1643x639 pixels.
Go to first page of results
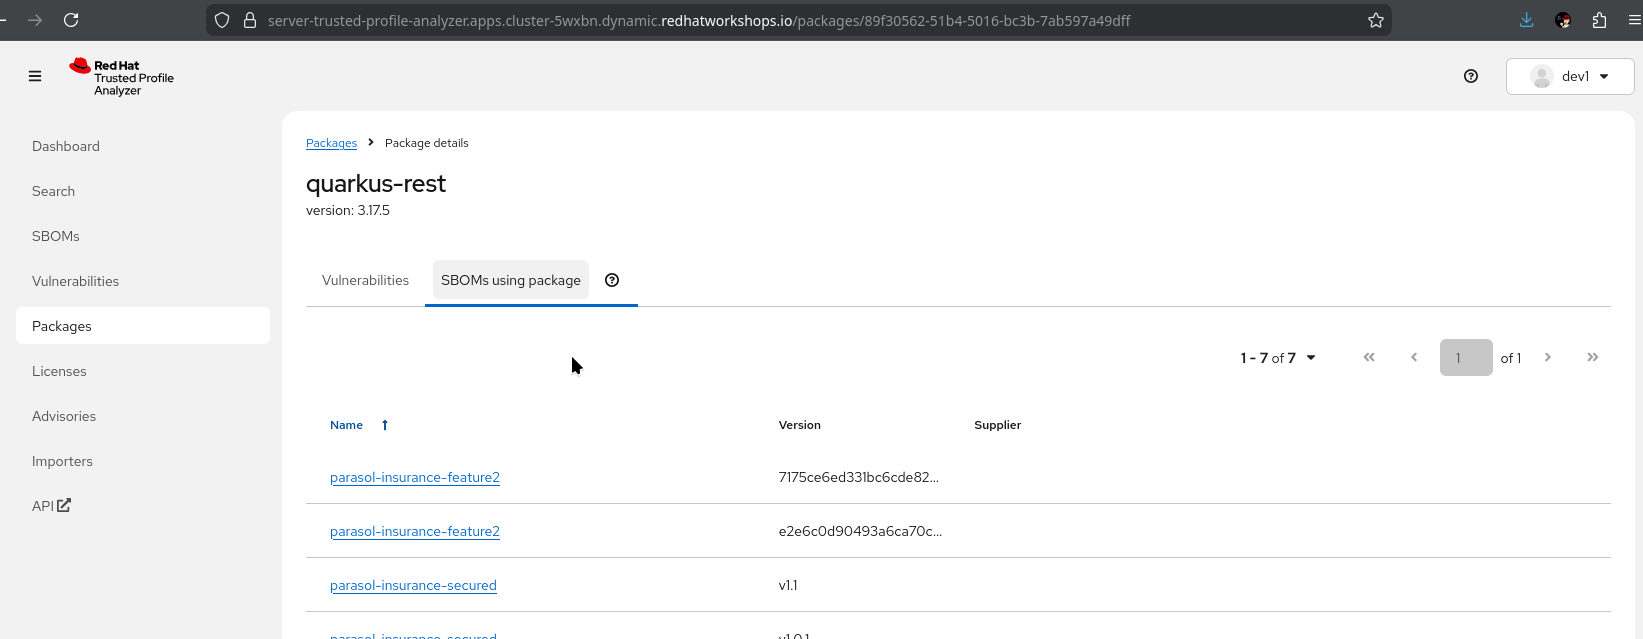pos(1369,357)
